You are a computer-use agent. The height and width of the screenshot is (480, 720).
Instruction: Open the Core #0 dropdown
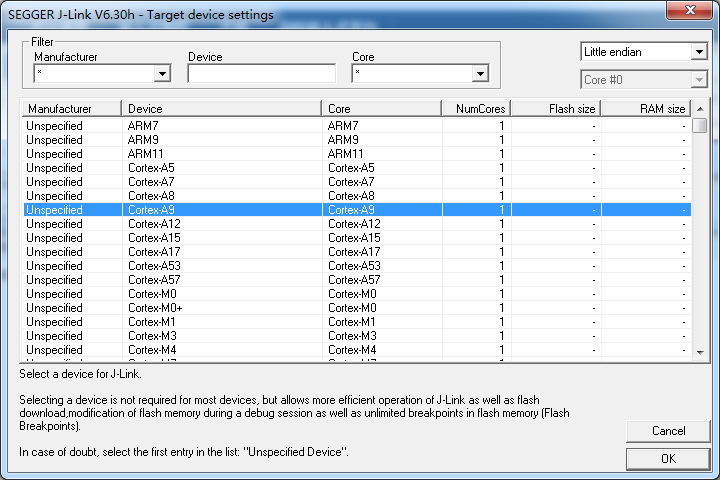coord(699,80)
